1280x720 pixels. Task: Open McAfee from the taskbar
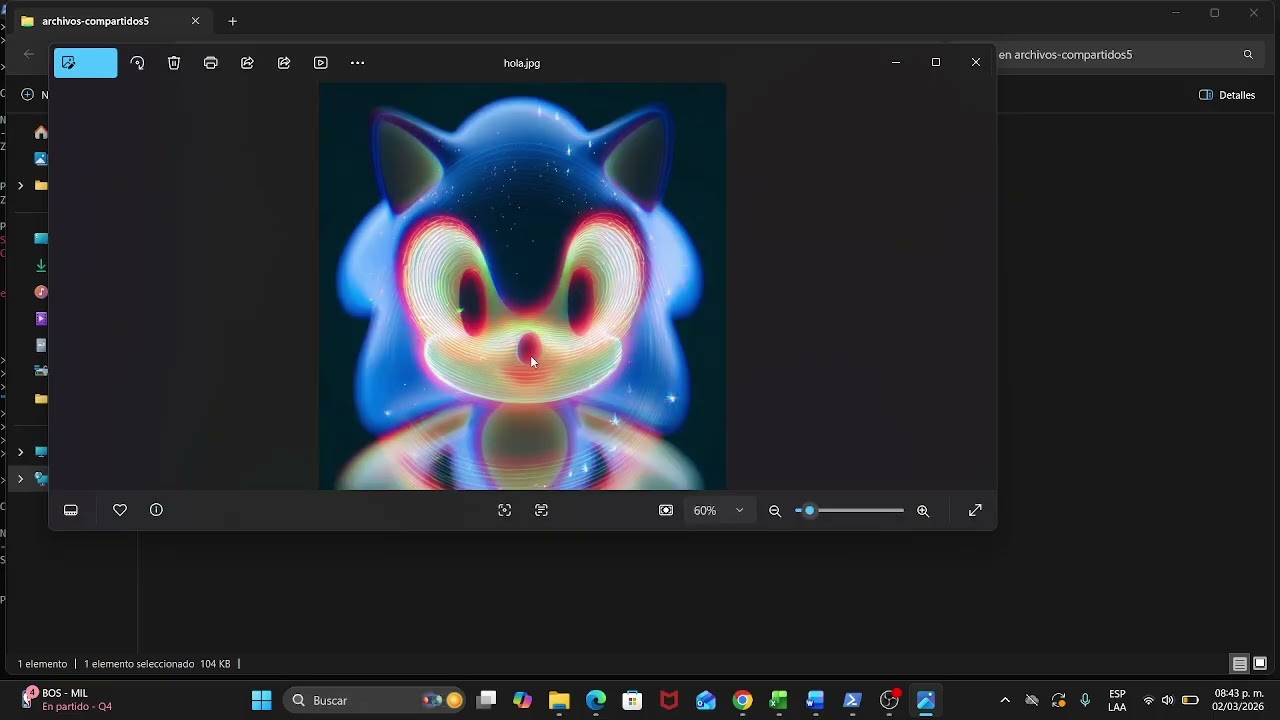pos(669,700)
